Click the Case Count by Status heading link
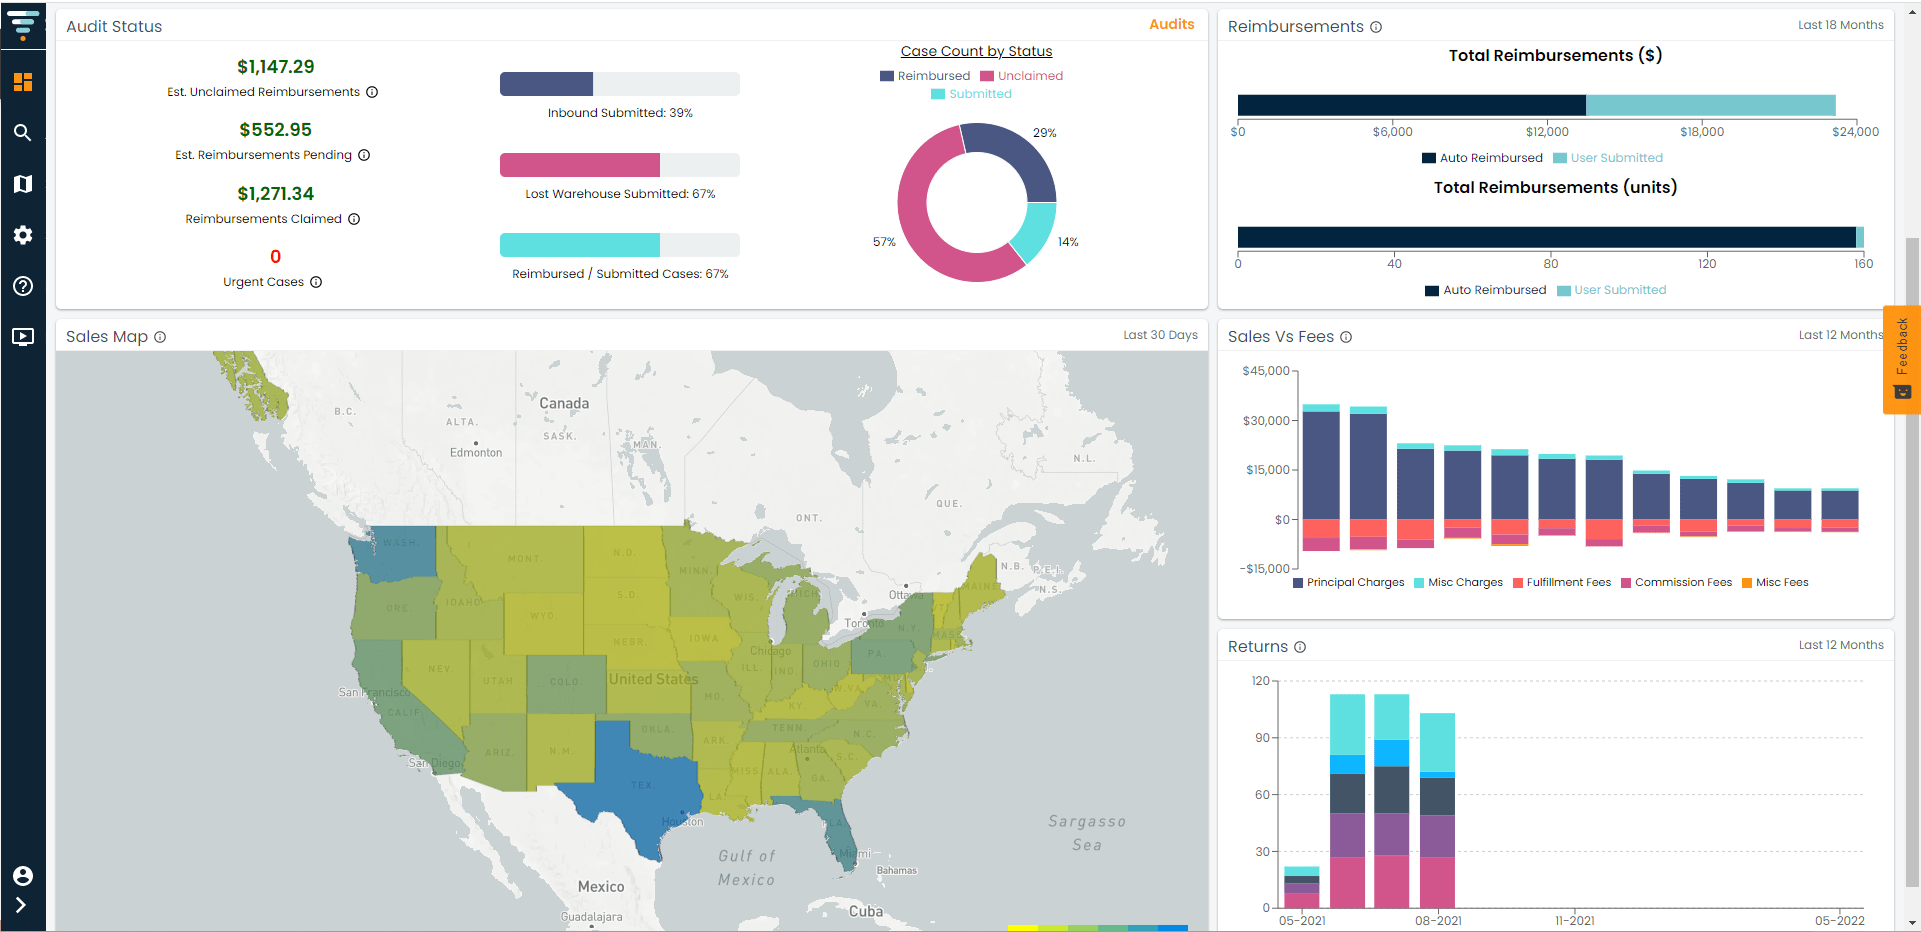This screenshot has height=932, width=1921. pos(976,51)
